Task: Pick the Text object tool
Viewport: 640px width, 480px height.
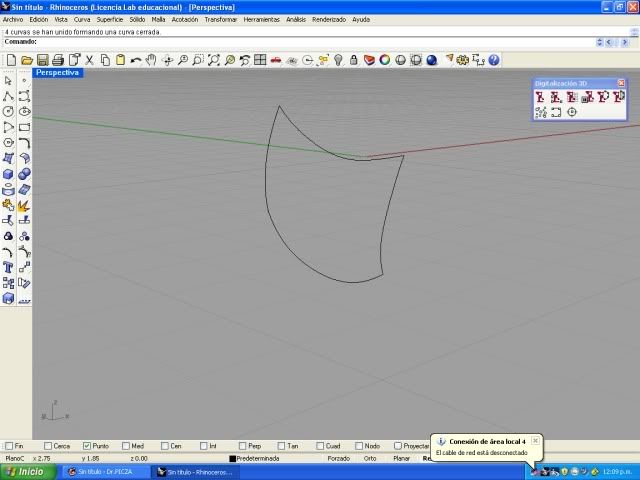Action: (x=9, y=267)
